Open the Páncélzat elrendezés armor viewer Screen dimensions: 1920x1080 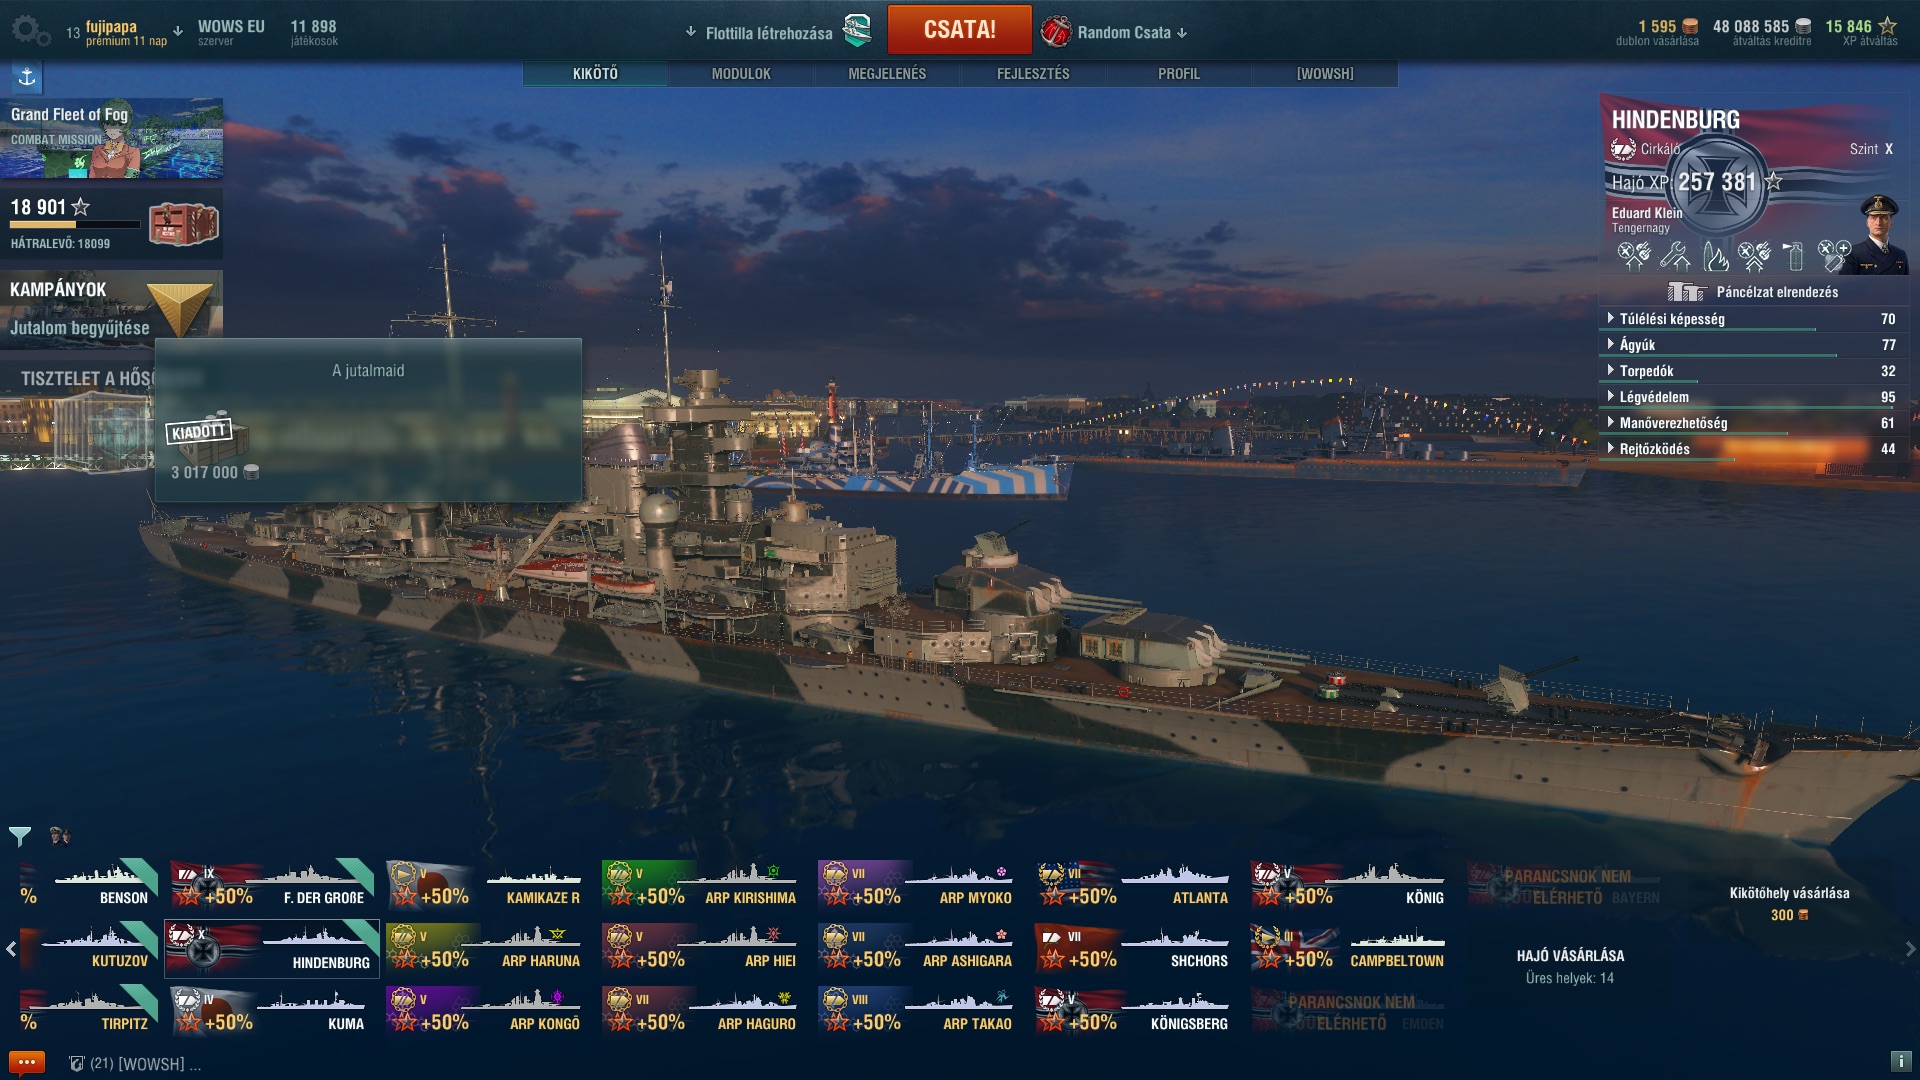pos(1754,292)
